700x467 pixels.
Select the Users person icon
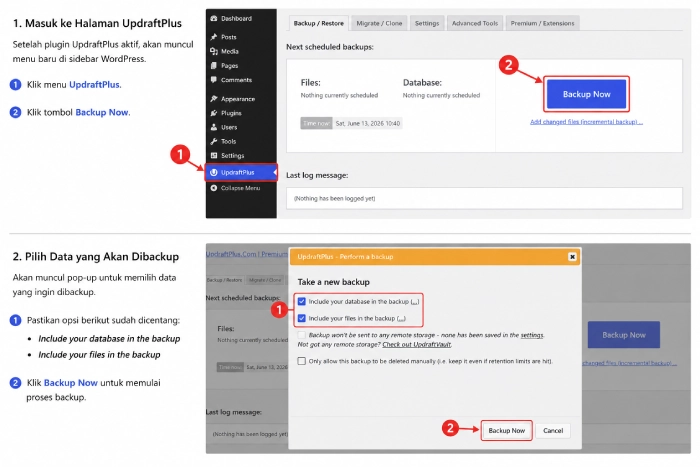(214, 127)
